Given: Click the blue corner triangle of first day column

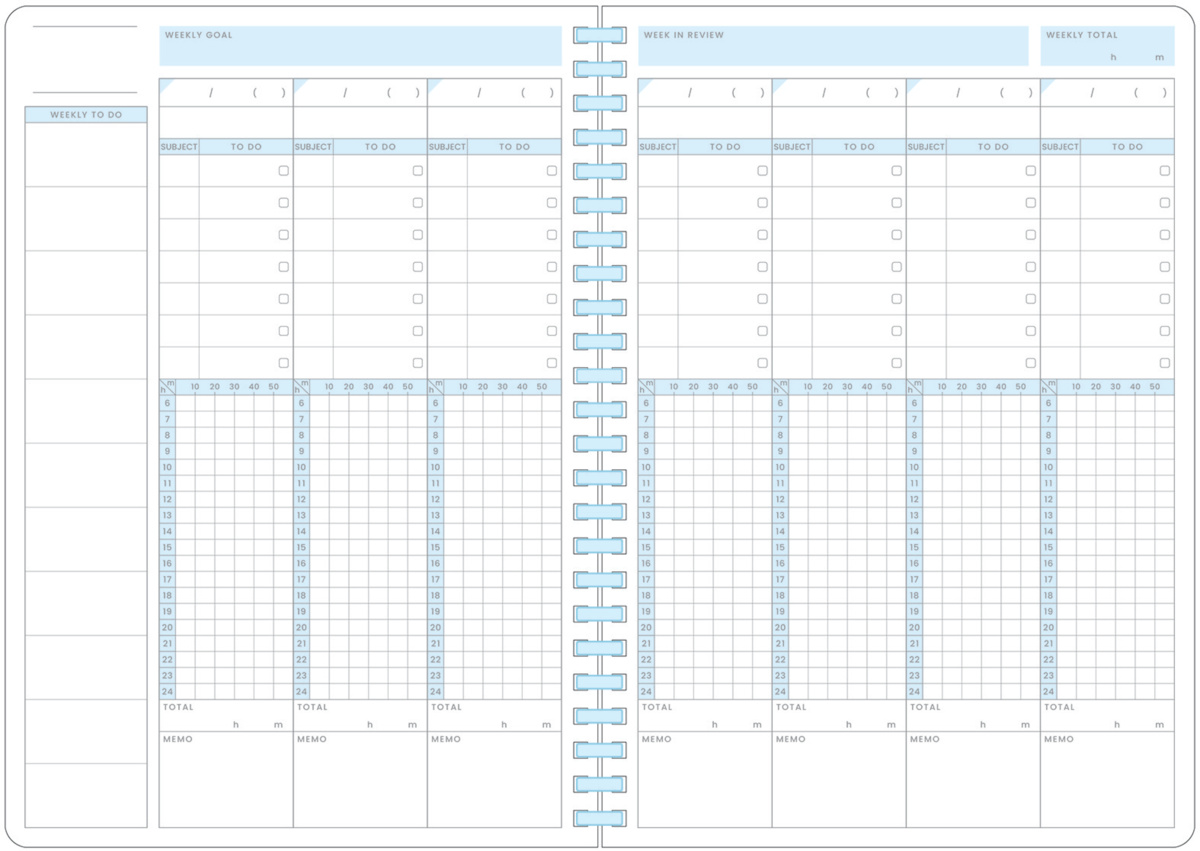Looking at the screenshot, I should coord(165,84).
